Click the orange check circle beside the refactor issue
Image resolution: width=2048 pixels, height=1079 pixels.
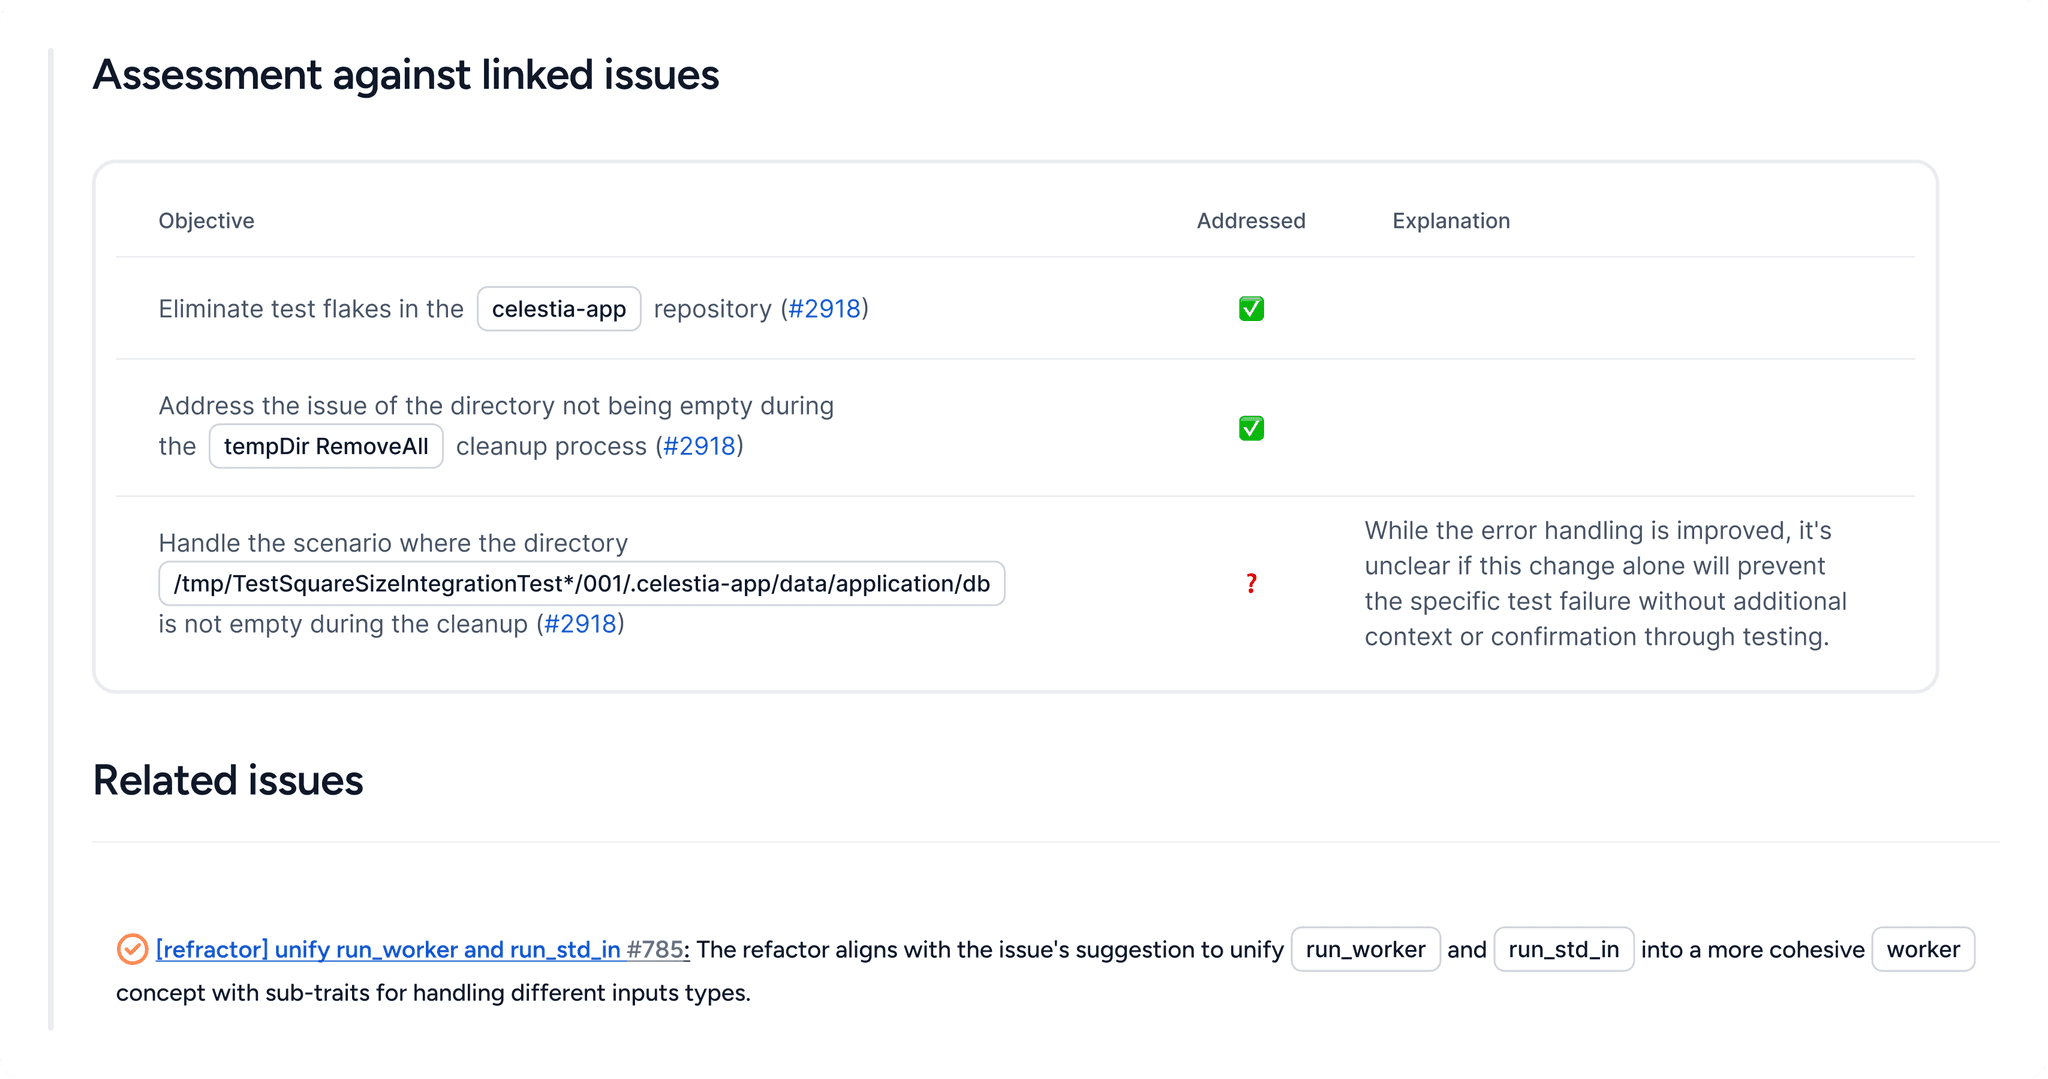coord(132,949)
